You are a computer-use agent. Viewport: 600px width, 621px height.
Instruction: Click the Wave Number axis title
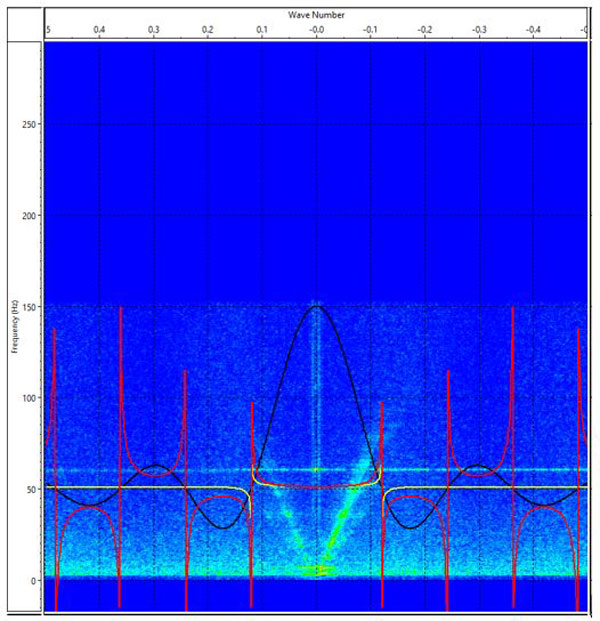(x=316, y=15)
